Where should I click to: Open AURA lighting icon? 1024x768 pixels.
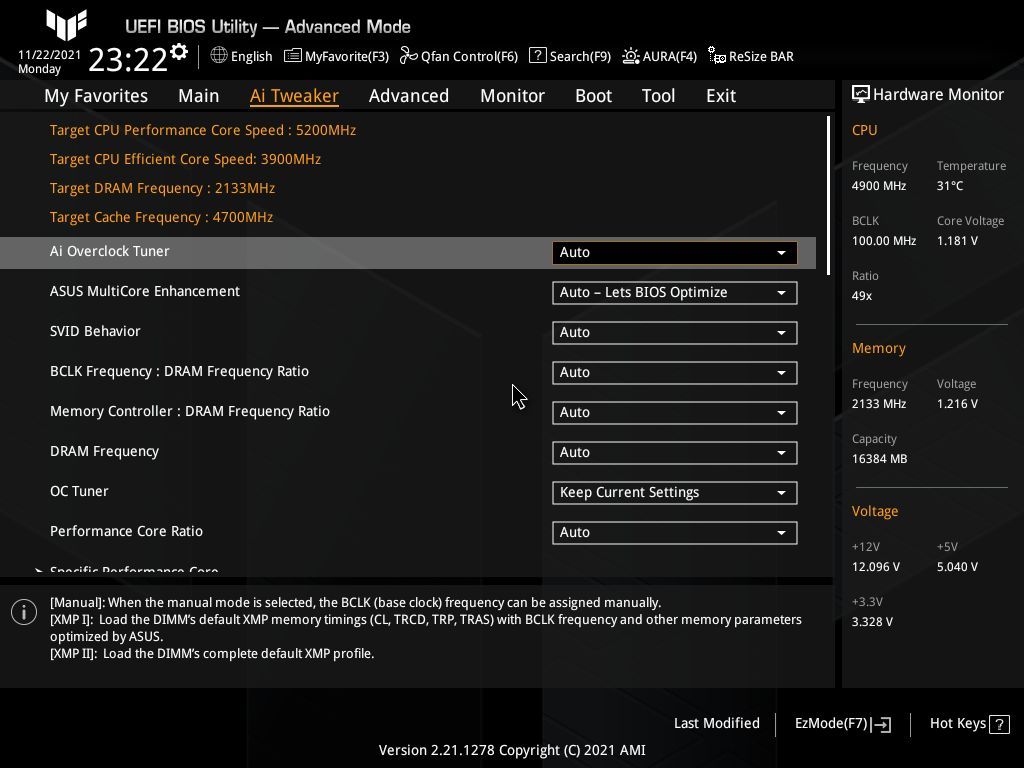(x=630, y=56)
